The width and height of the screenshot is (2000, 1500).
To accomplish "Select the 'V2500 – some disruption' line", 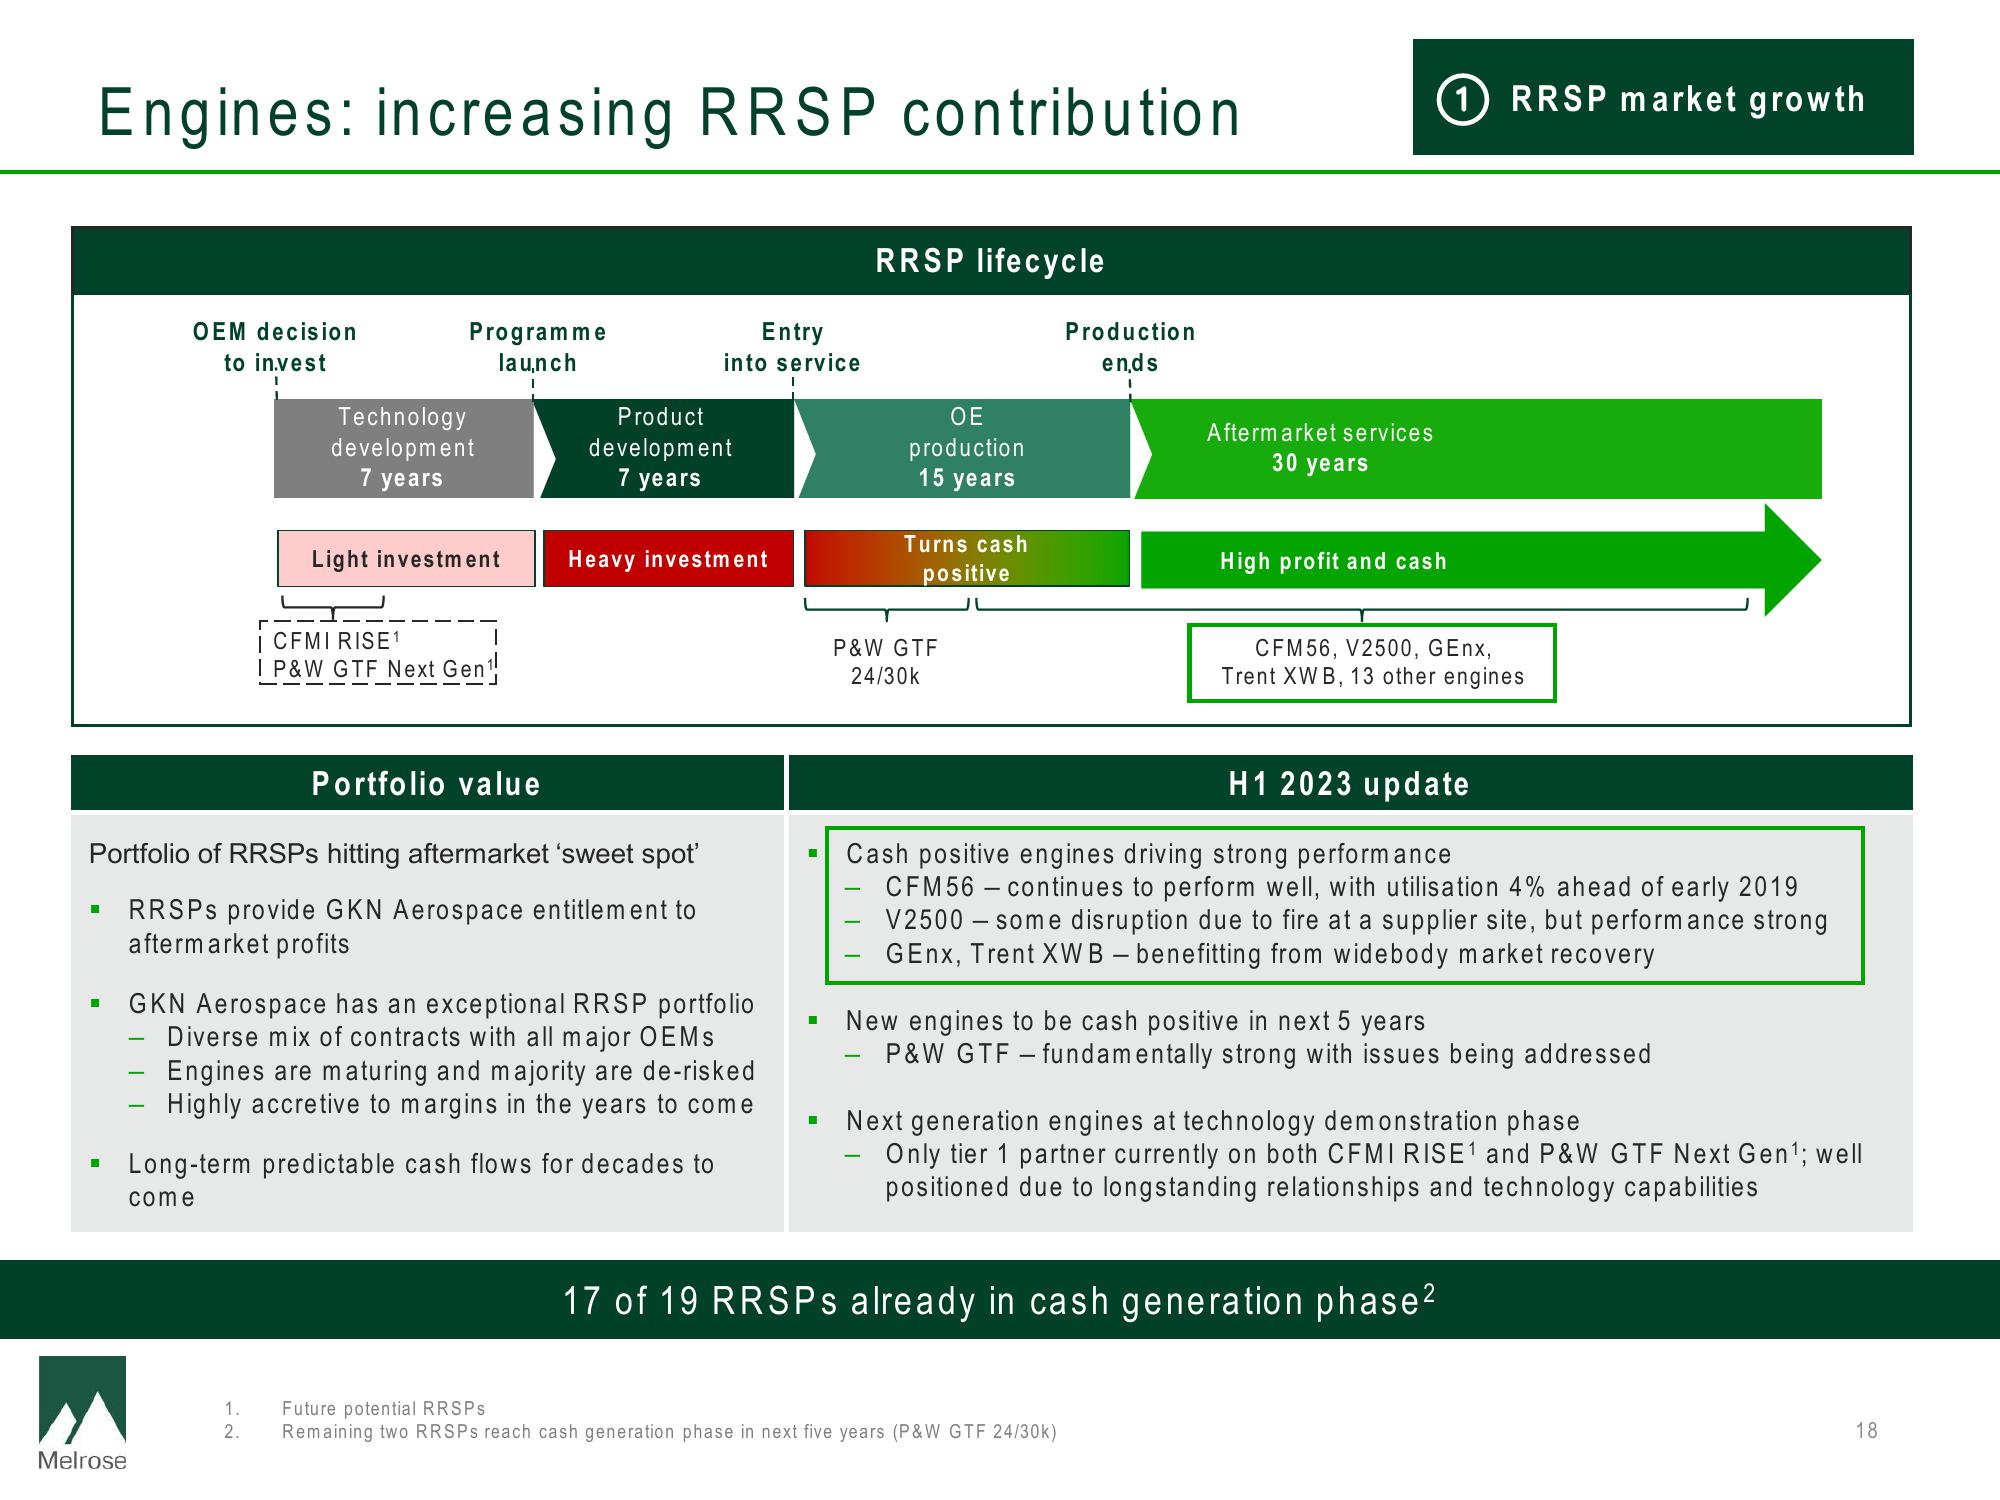I will pos(1356,920).
